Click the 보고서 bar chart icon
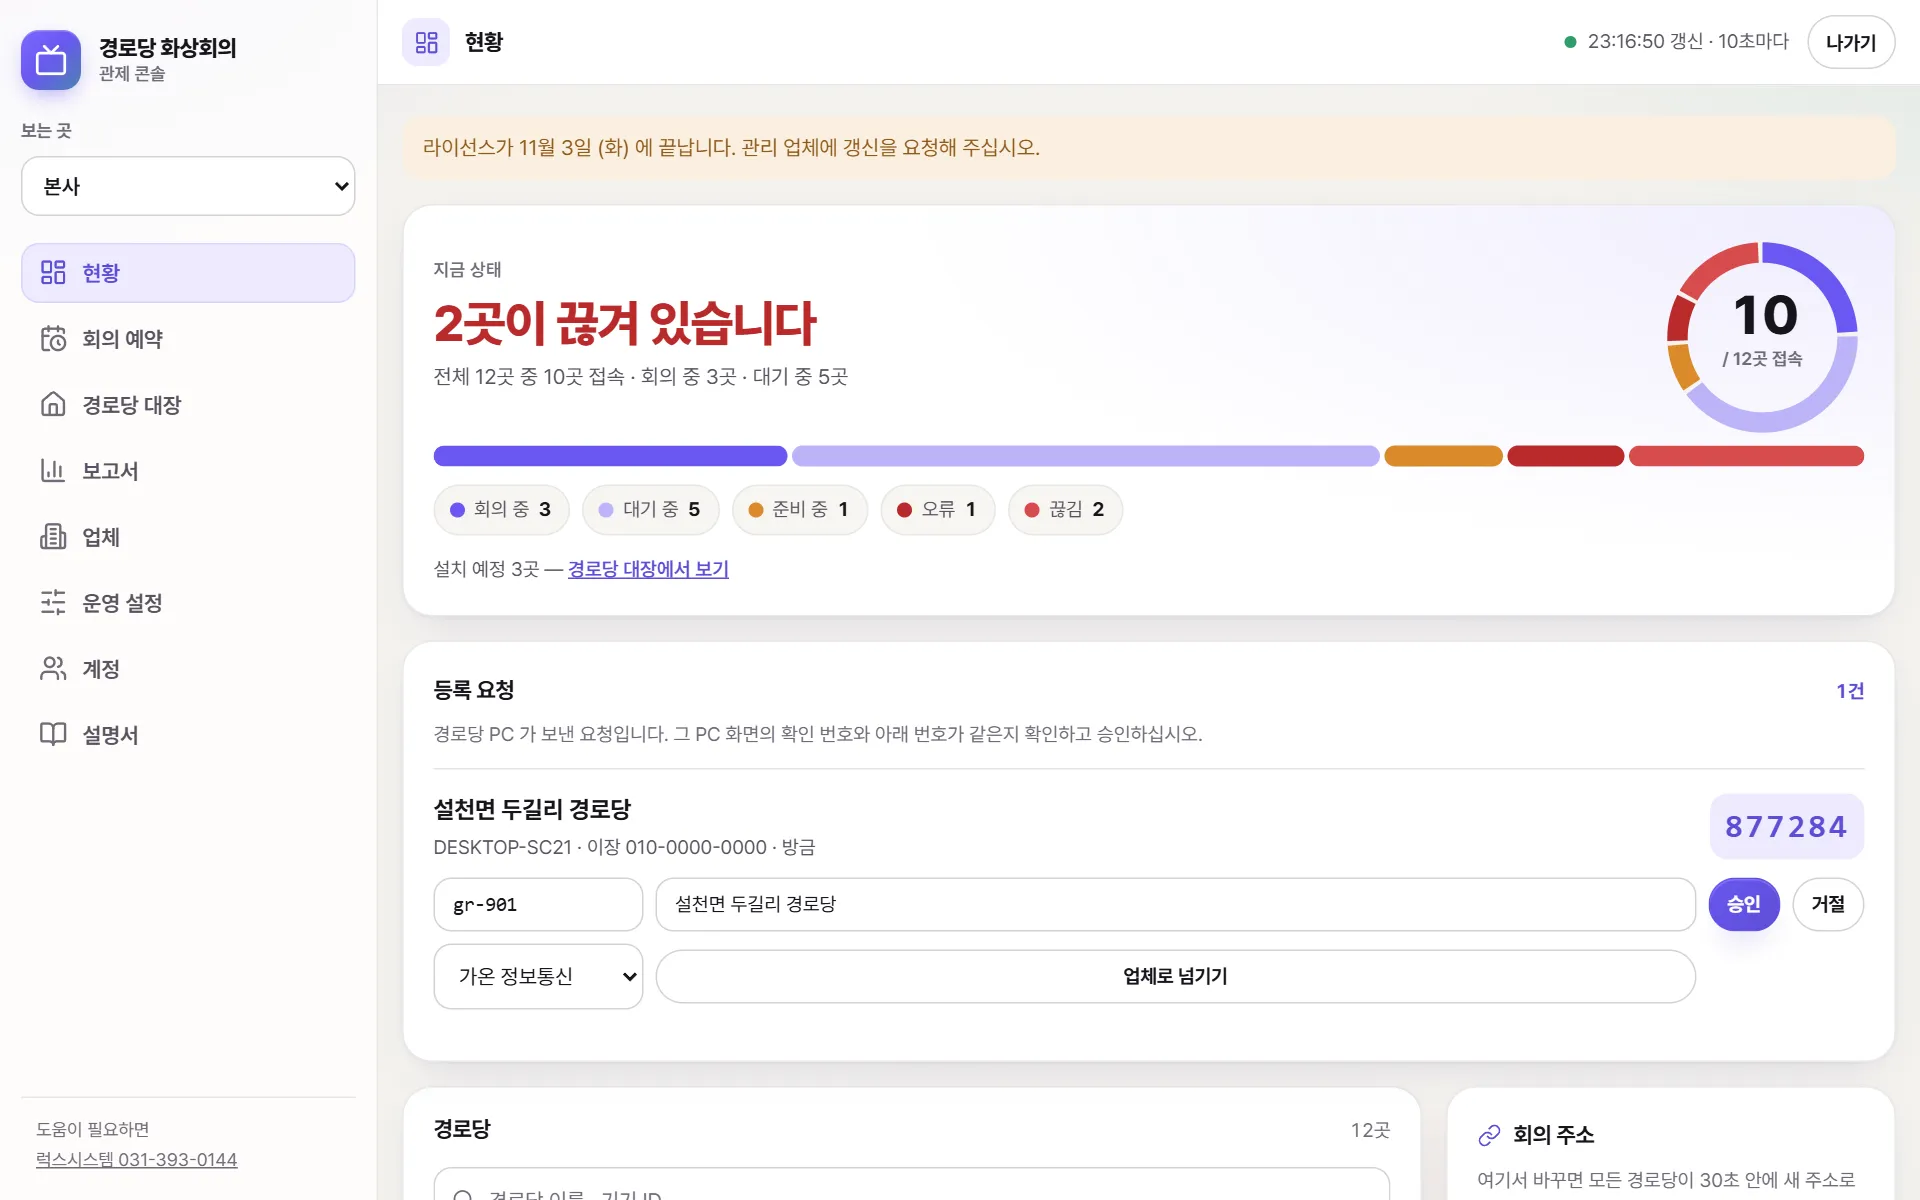The image size is (1920, 1200). click(53, 470)
